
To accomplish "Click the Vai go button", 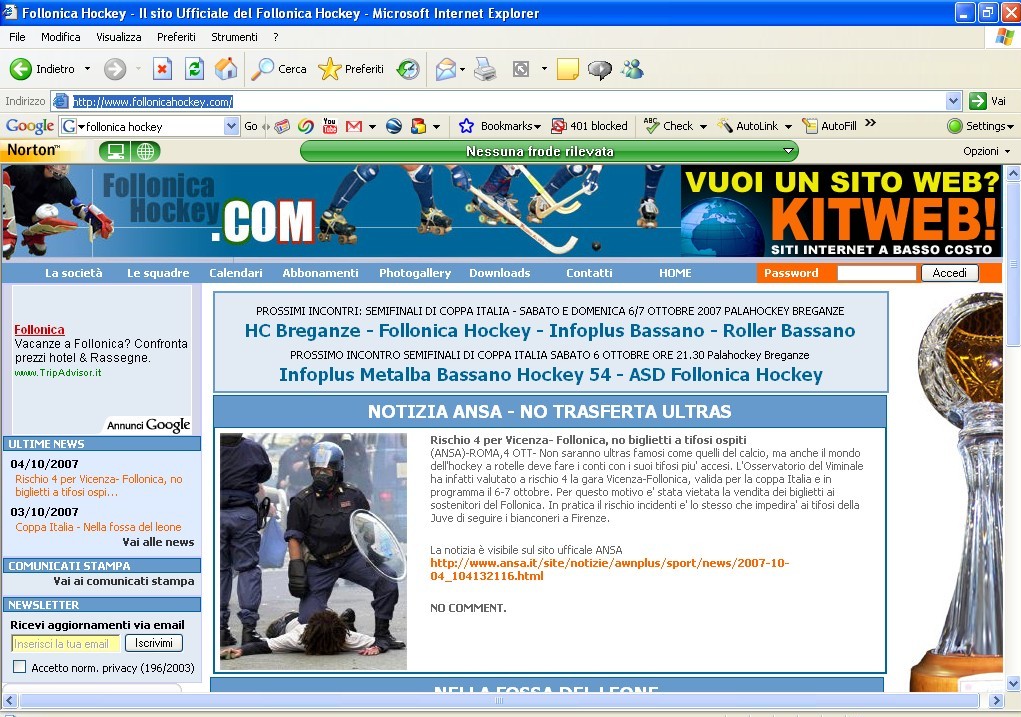I will click(x=988, y=101).
